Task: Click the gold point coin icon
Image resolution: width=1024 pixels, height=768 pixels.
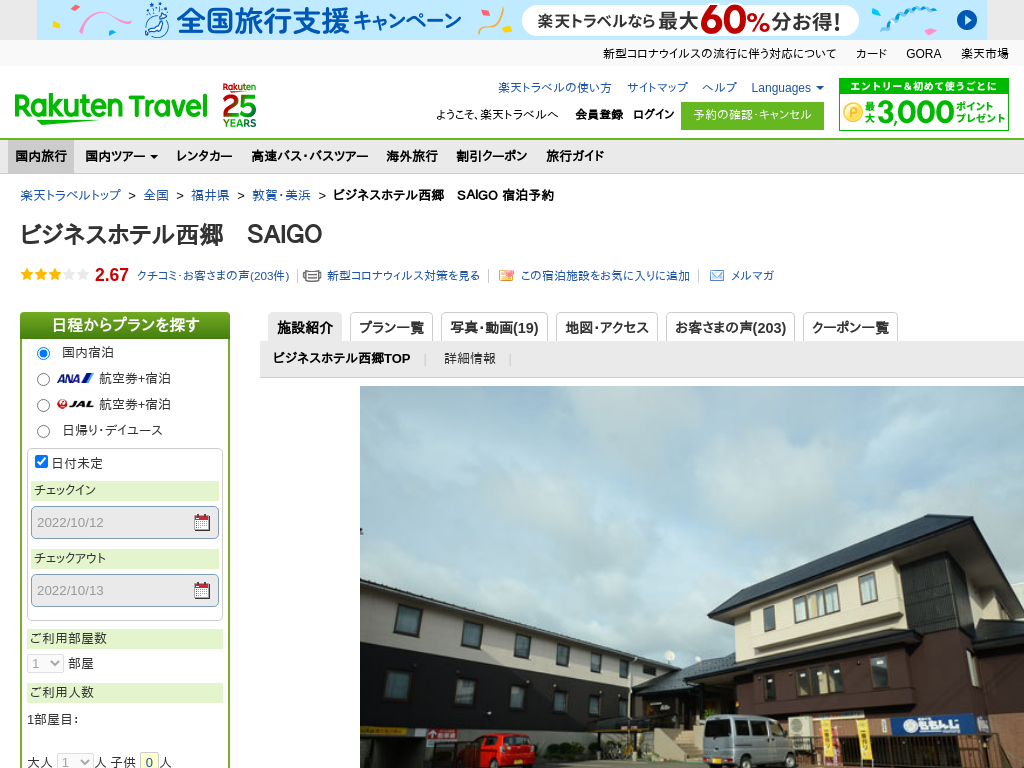Action: coord(852,112)
